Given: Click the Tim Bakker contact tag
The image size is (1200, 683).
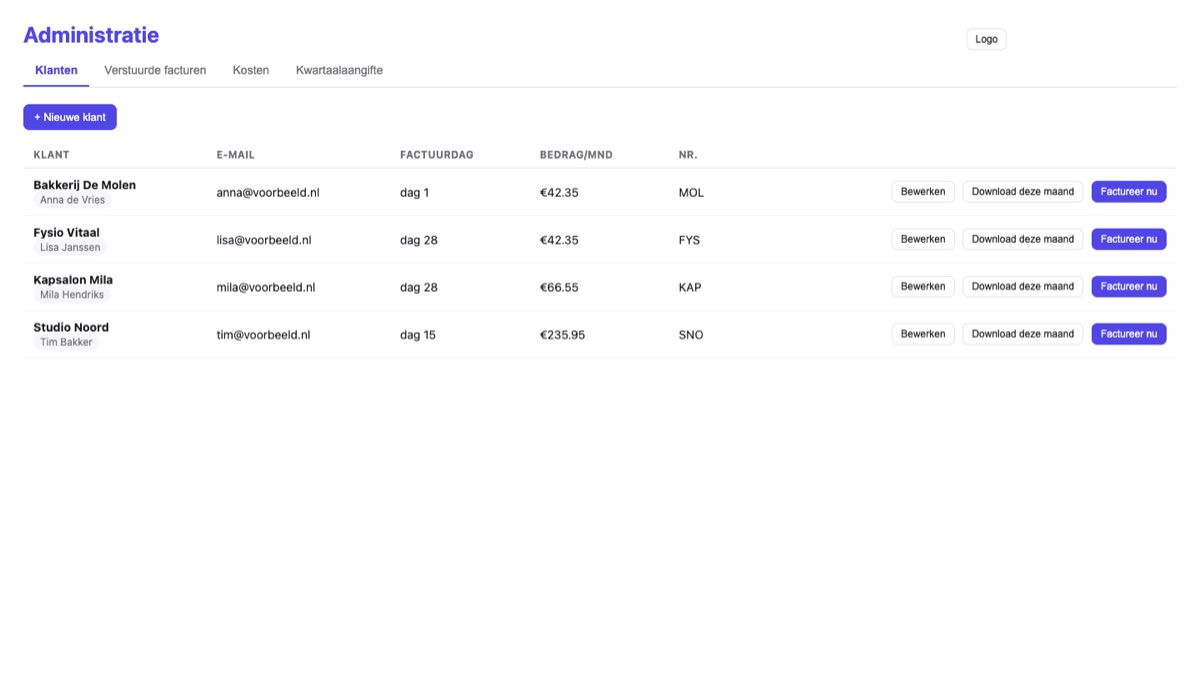Looking at the screenshot, I should click(x=66, y=342).
